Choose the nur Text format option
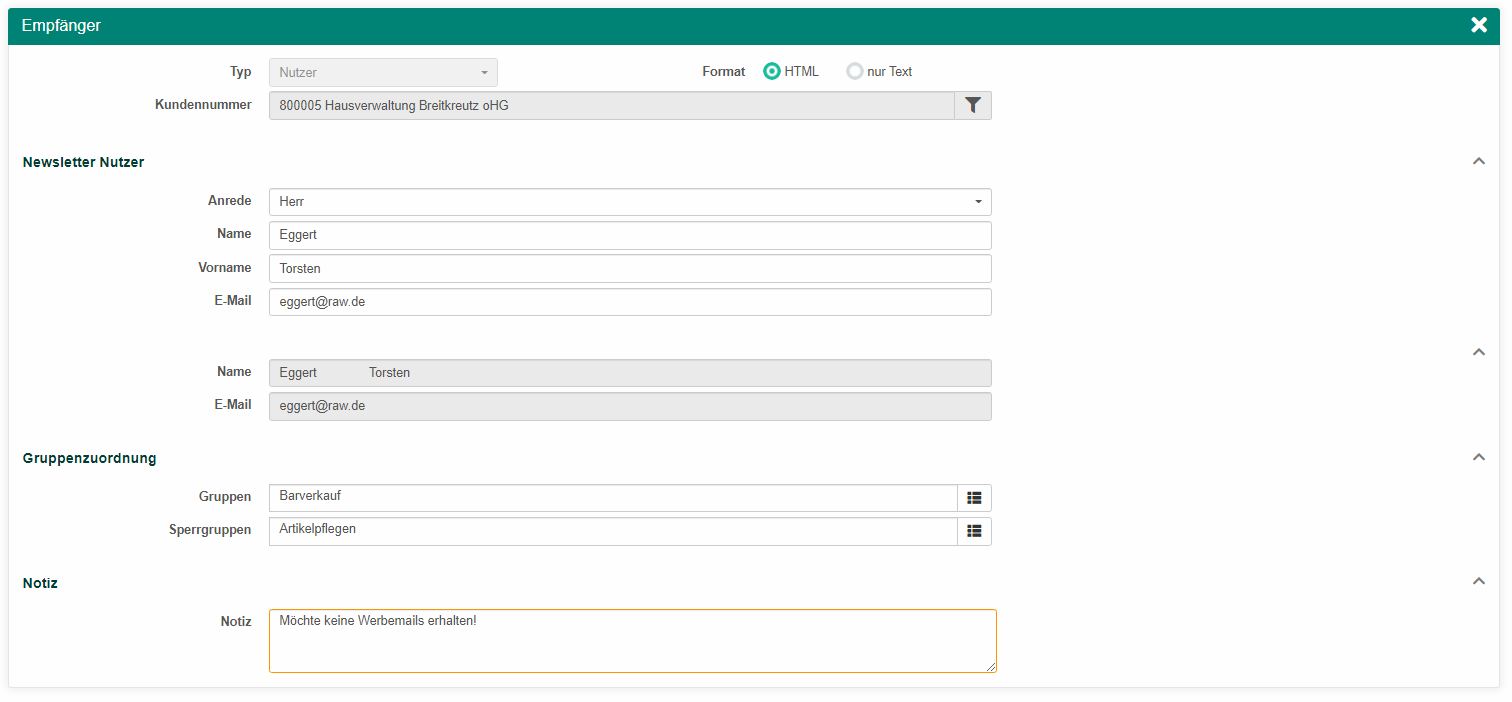Viewport: 1512px width, 702px height. (855, 72)
